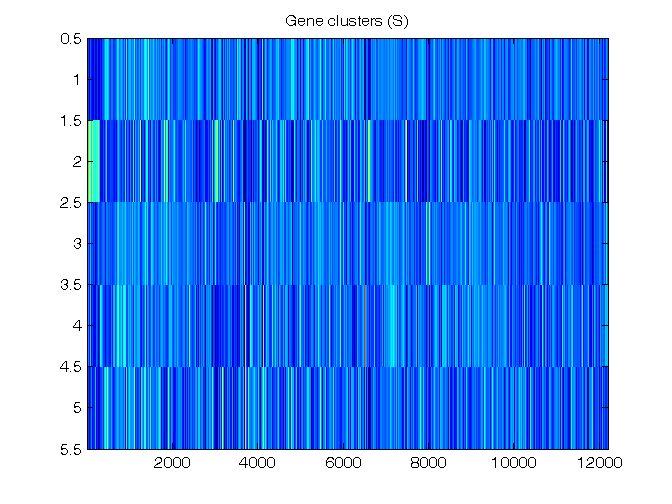Click the 4.5 y-axis tick label
672x504 pixels.
[72, 367]
